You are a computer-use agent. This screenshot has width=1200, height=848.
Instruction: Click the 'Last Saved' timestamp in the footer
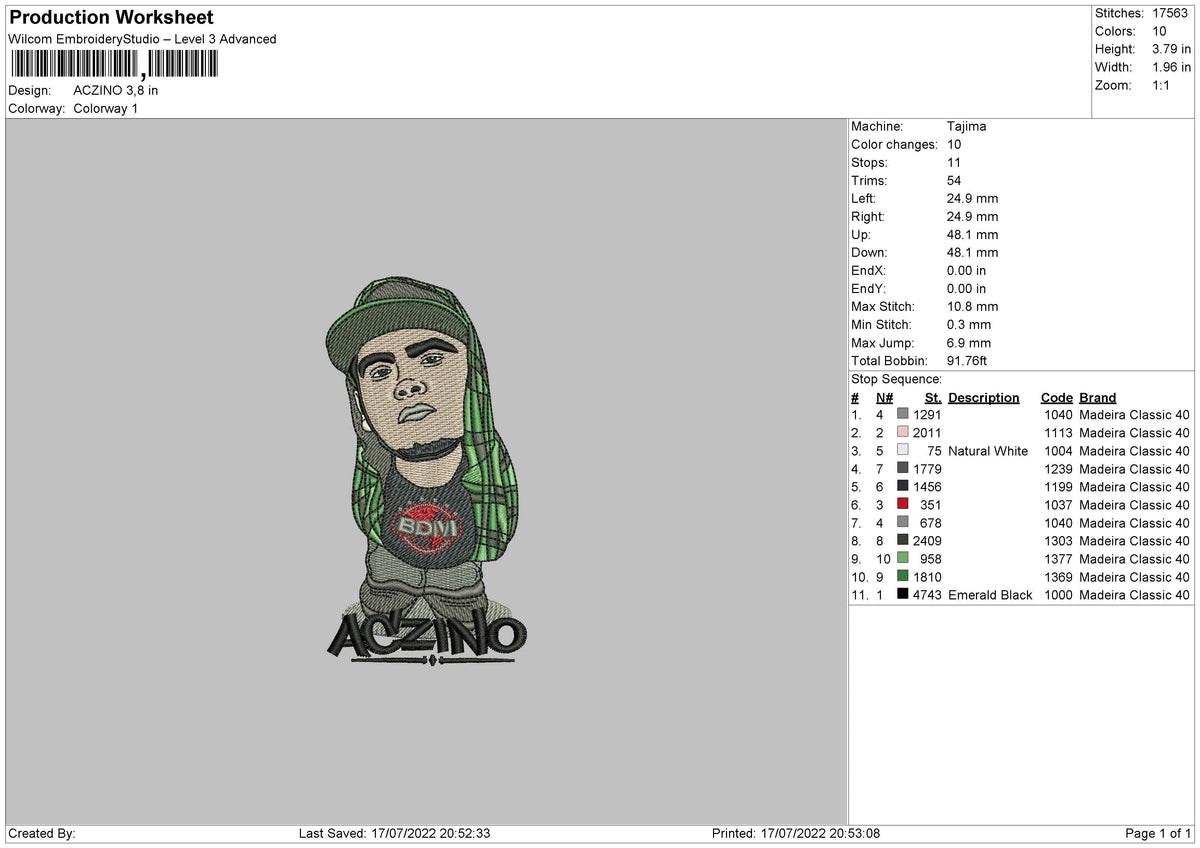click(394, 833)
